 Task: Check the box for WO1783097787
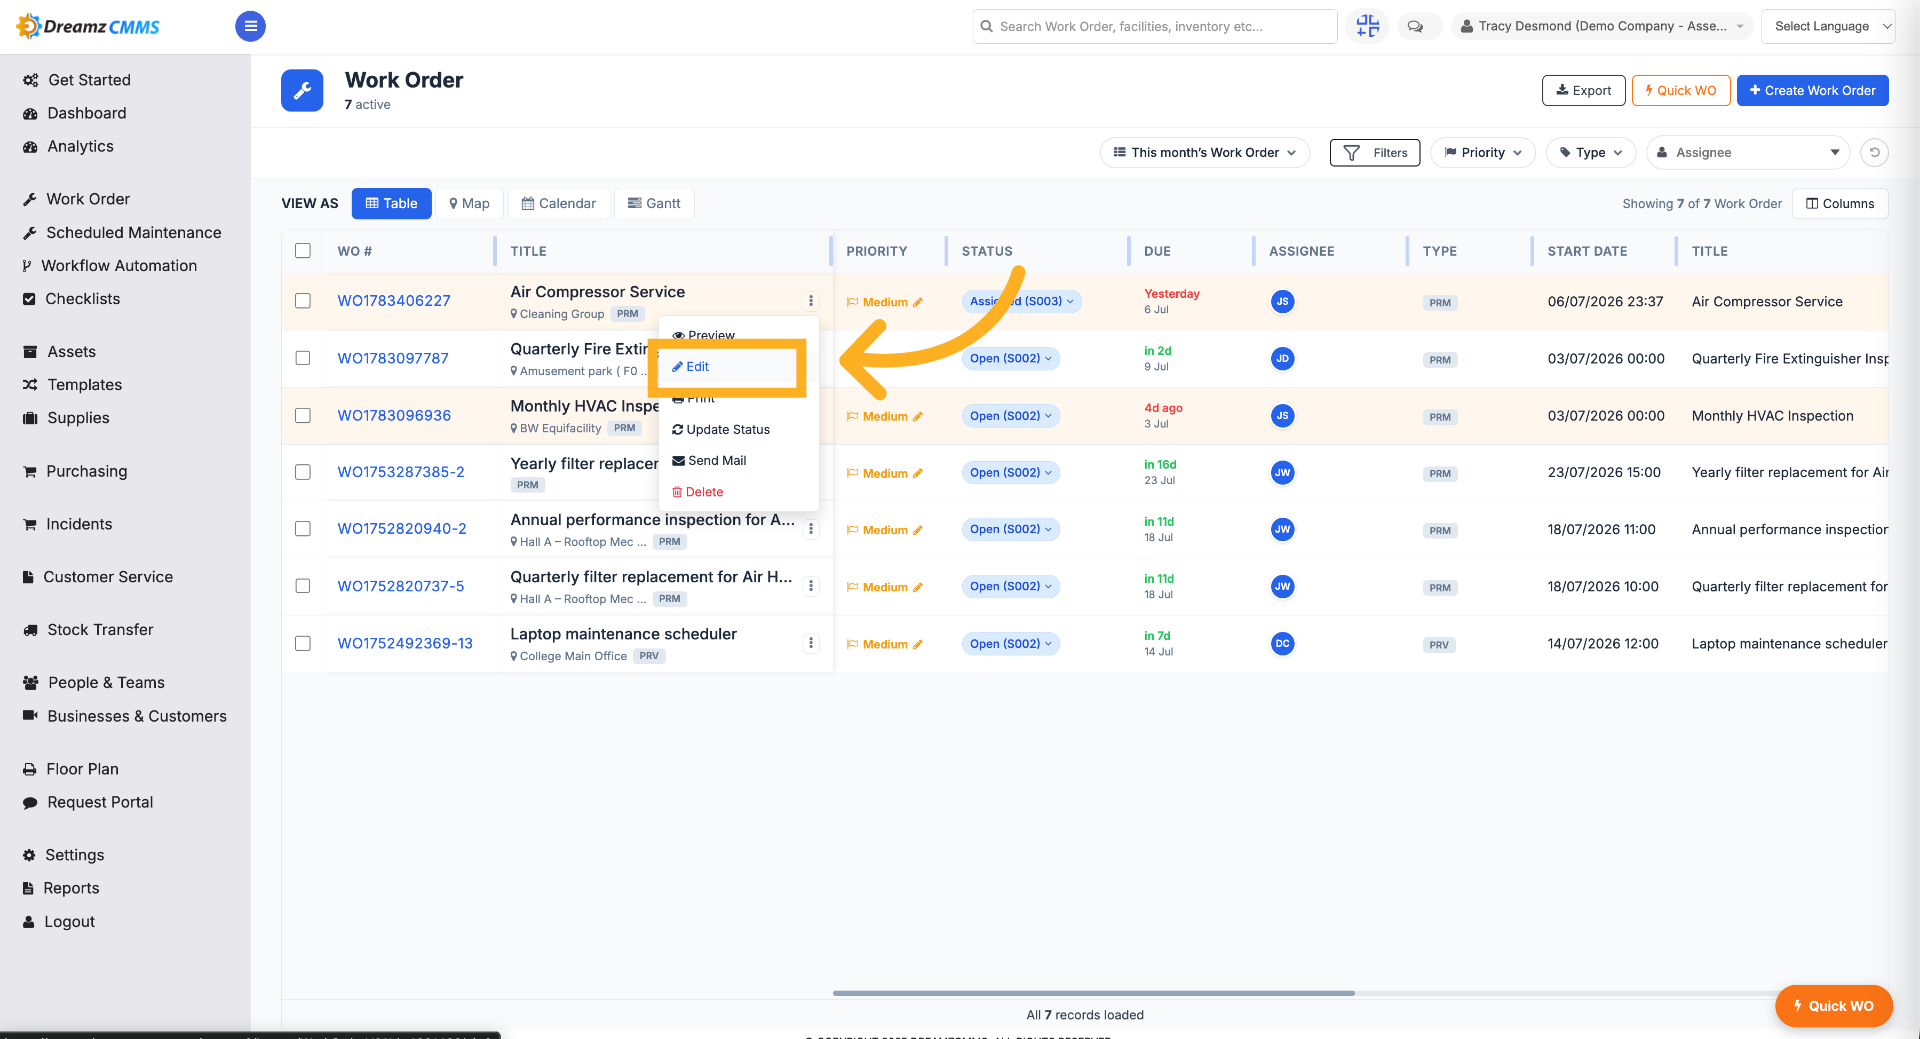[303, 357]
